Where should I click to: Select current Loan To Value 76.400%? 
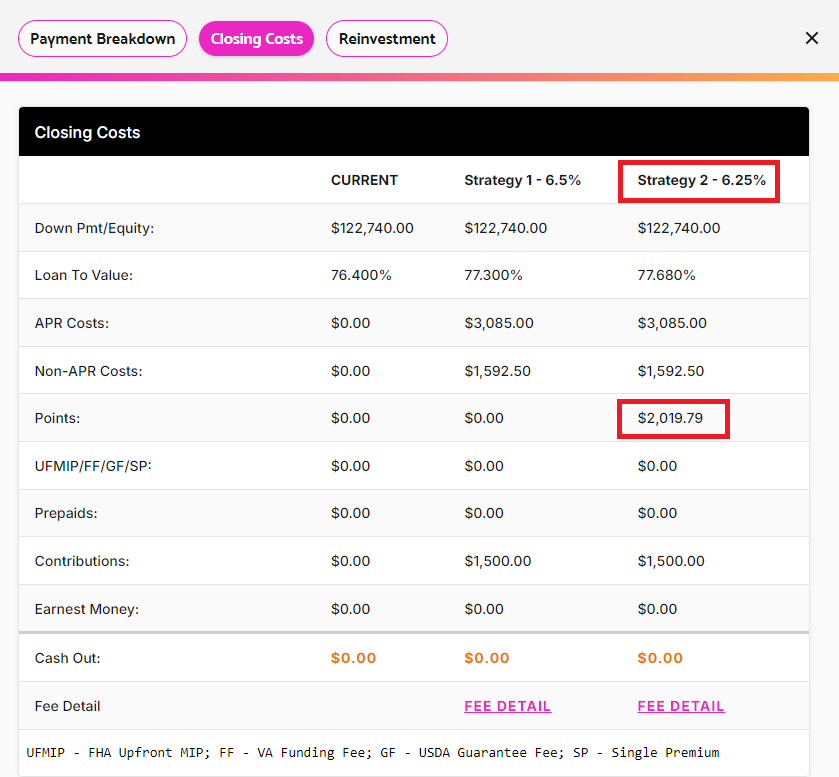point(361,275)
